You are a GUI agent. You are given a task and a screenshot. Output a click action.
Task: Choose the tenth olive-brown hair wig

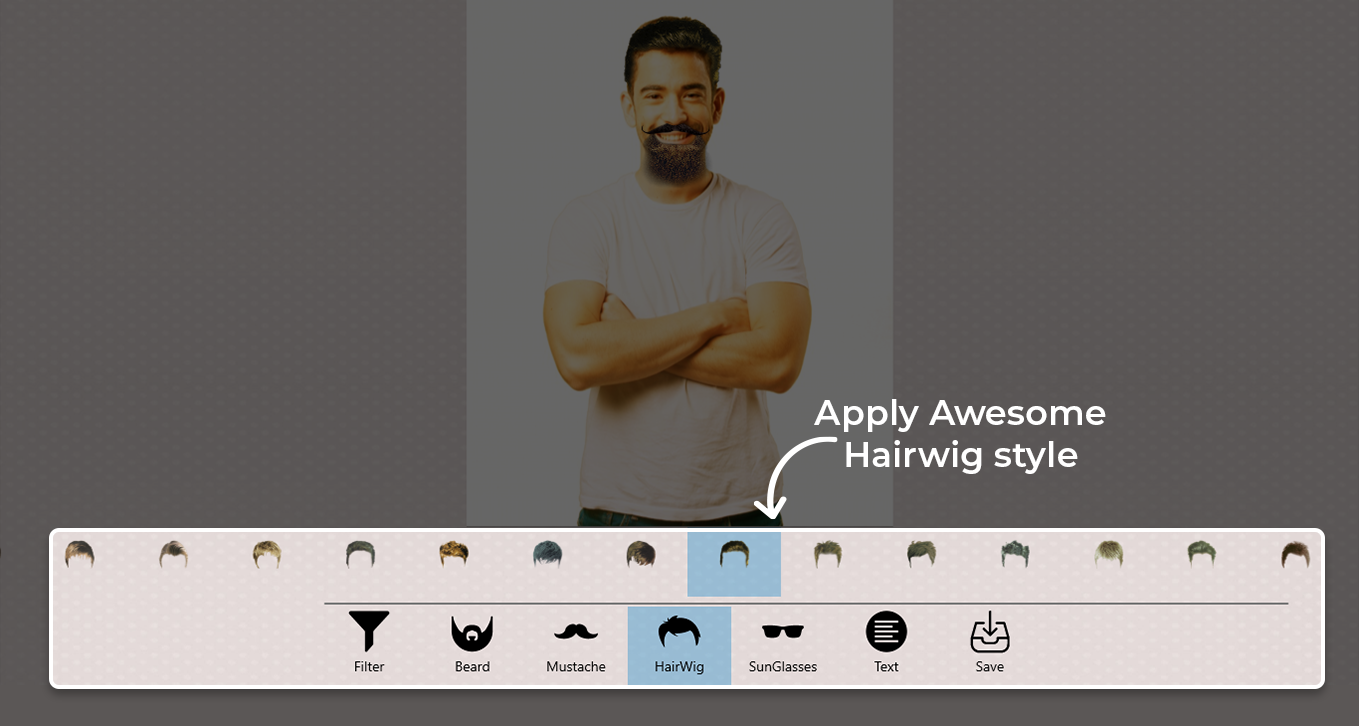pos(921,554)
